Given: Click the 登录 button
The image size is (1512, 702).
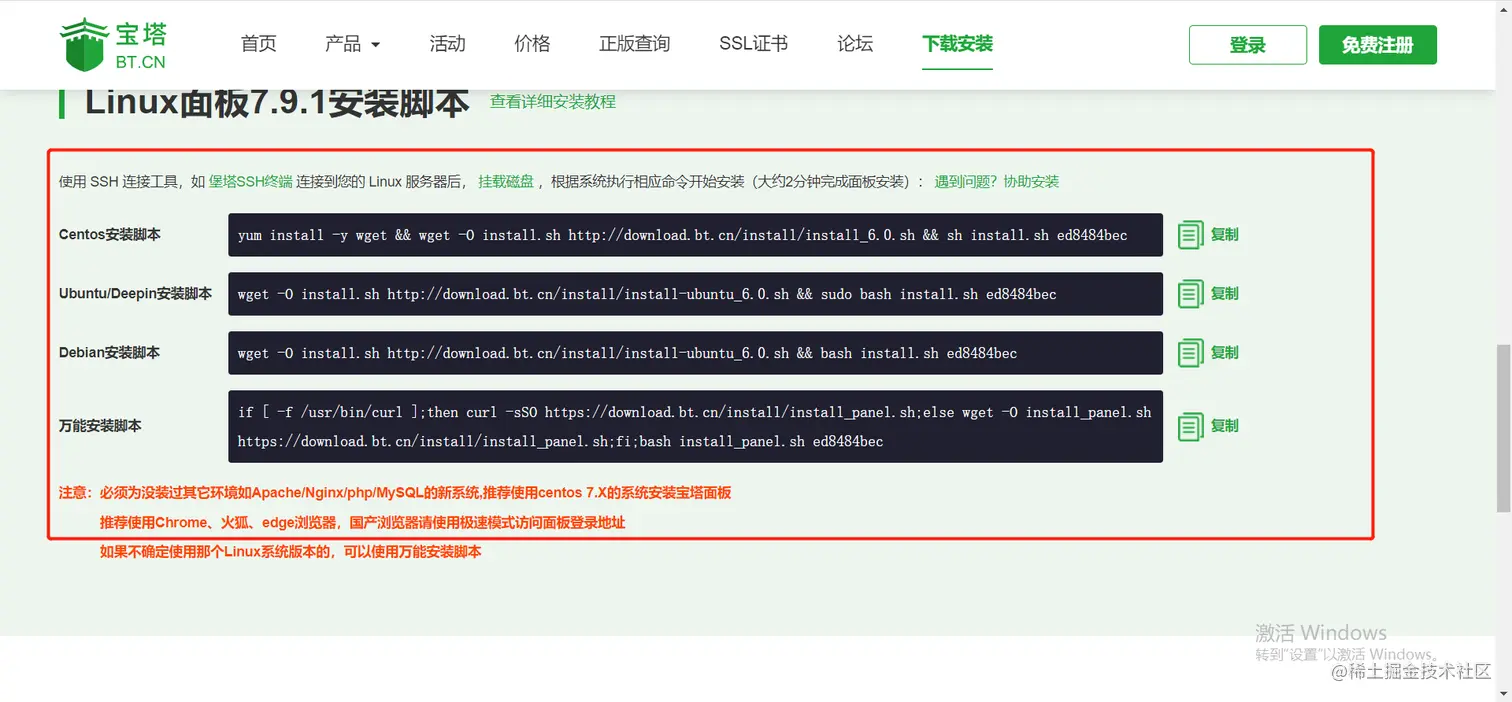Looking at the screenshot, I should pyautogui.click(x=1248, y=45).
